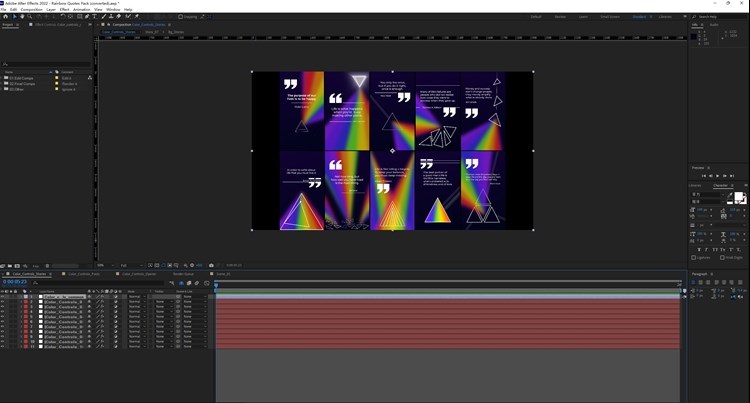Click the Home icon in toolbar
The height and width of the screenshot is (403, 750).
tap(6, 16)
